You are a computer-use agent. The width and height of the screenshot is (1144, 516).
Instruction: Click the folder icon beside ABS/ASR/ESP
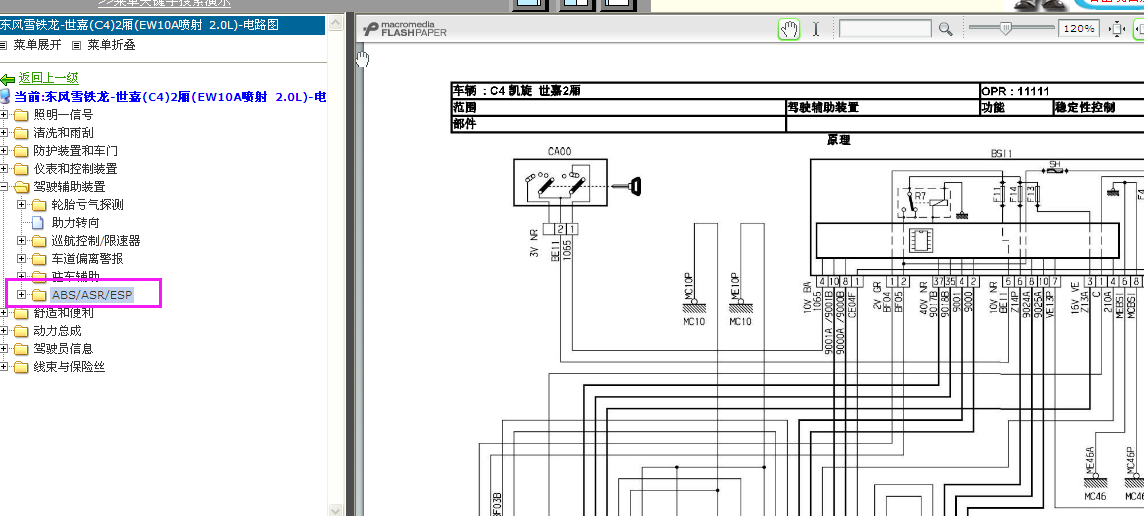pyautogui.click(x=39, y=295)
